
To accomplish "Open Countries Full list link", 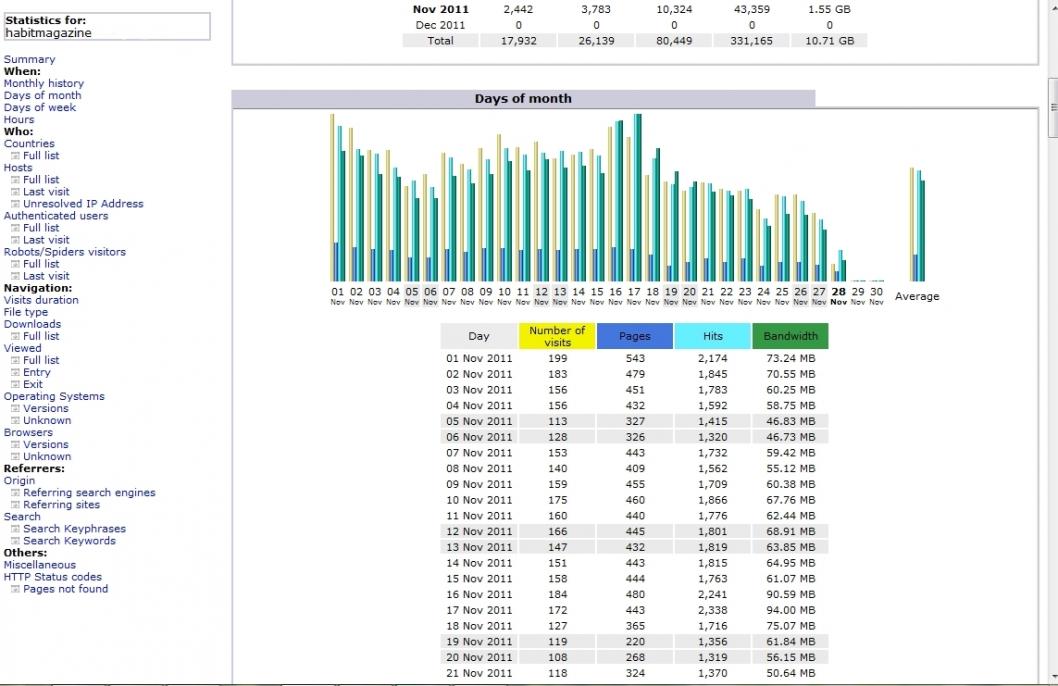I will tap(41, 155).
